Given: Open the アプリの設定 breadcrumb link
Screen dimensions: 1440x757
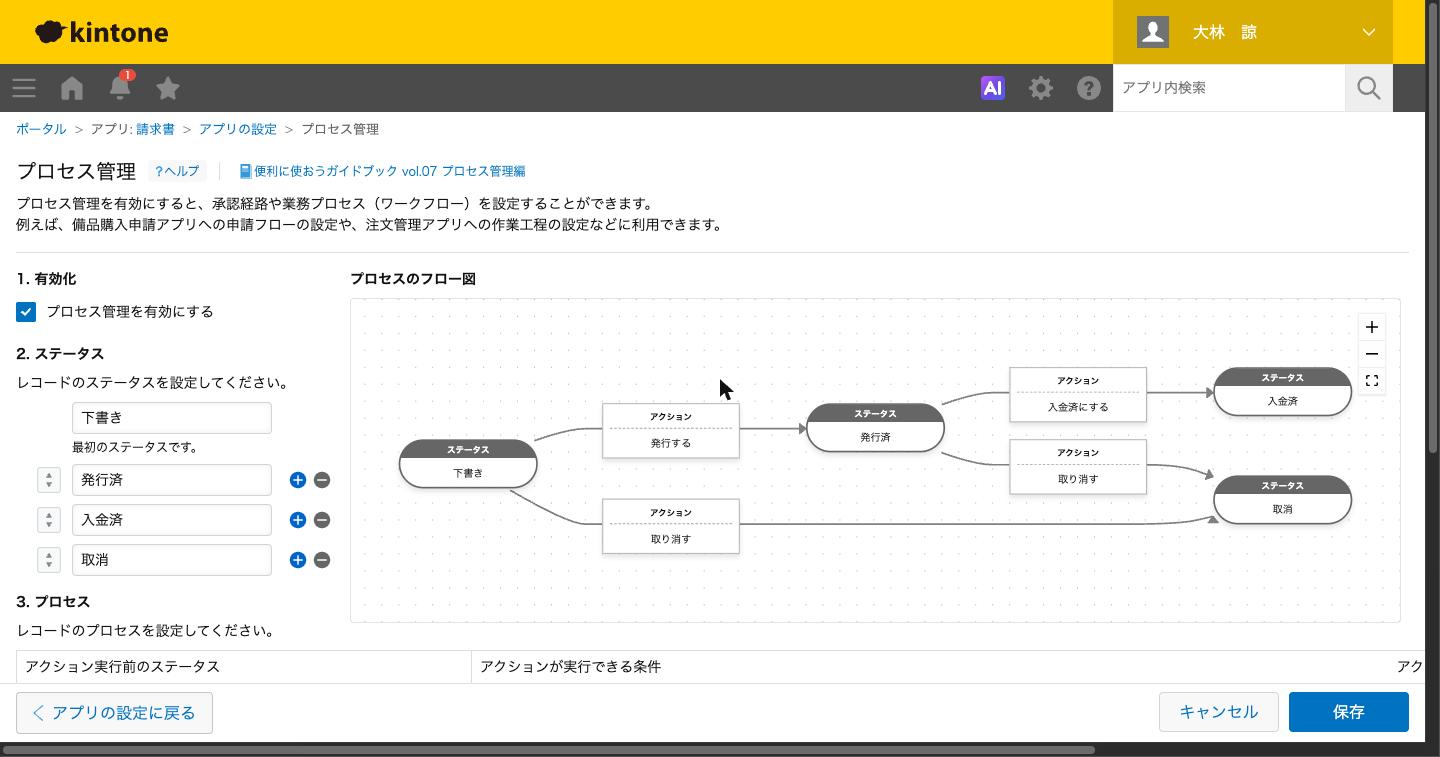Looking at the screenshot, I should coord(238,129).
